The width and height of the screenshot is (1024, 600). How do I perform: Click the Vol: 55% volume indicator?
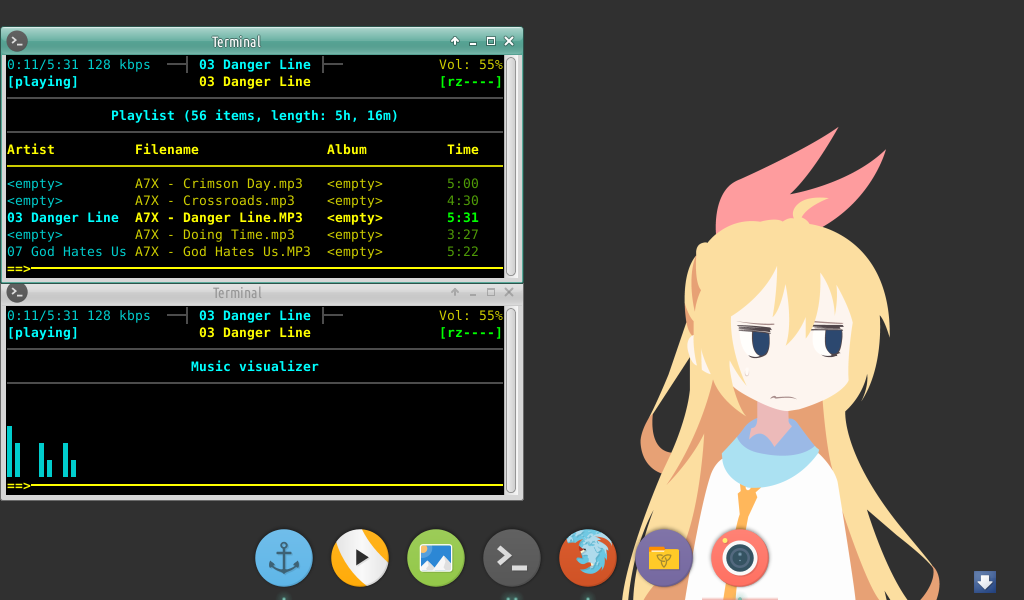pos(470,63)
